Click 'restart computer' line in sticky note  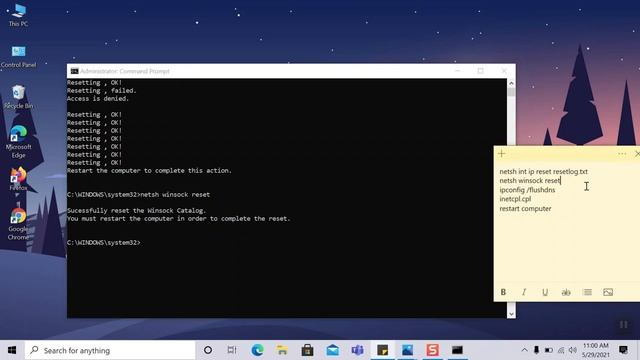[525, 208]
